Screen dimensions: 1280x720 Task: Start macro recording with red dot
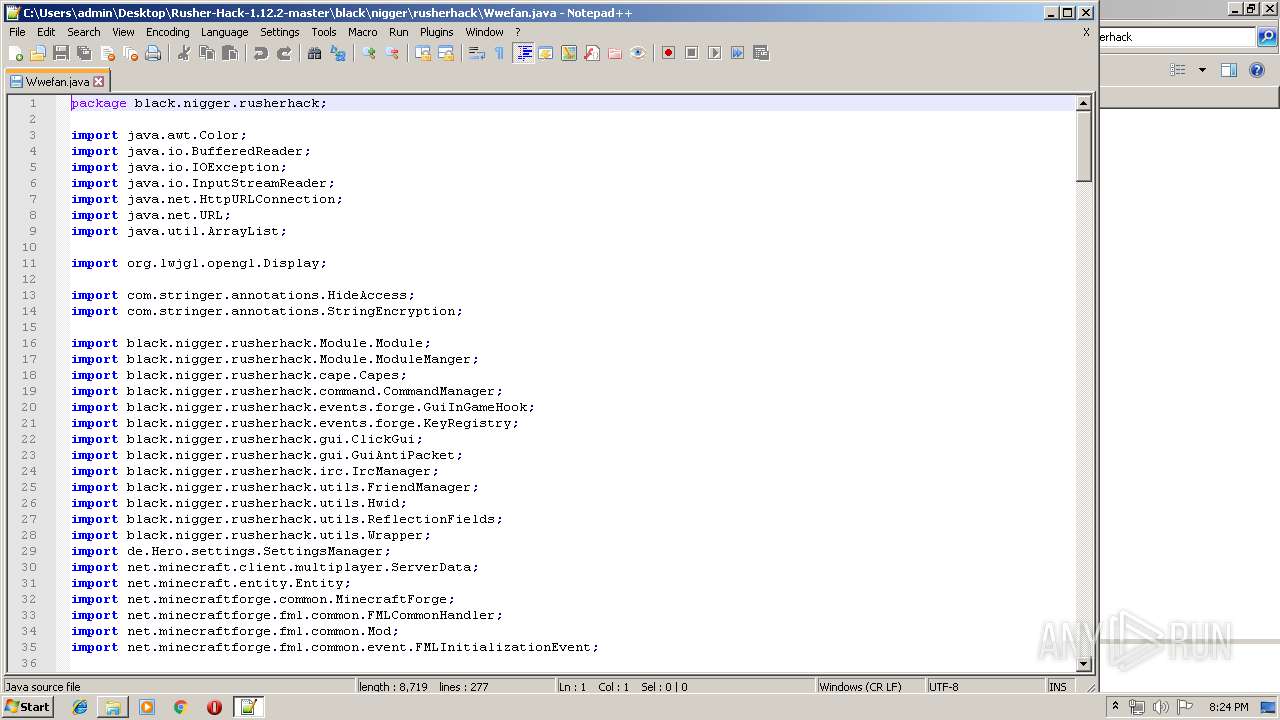(x=668, y=53)
